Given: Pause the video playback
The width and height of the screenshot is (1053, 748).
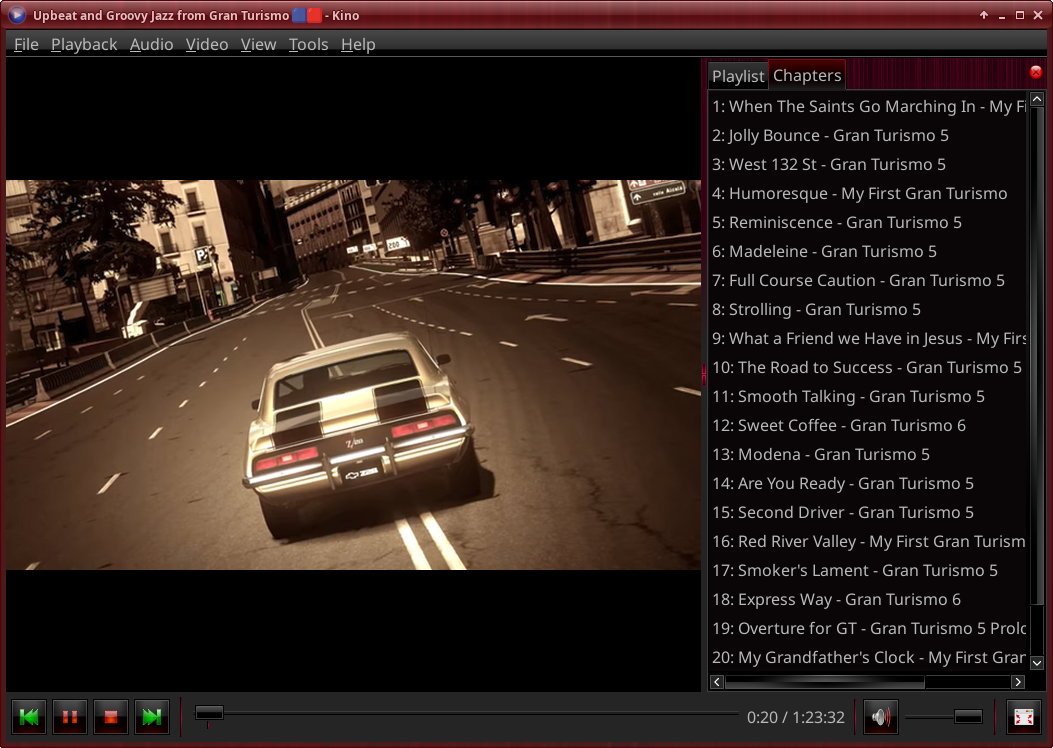Looking at the screenshot, I should tap(70, 717).
